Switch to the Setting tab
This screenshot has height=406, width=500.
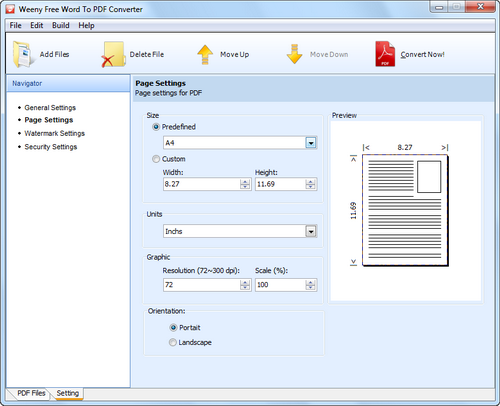68,393
